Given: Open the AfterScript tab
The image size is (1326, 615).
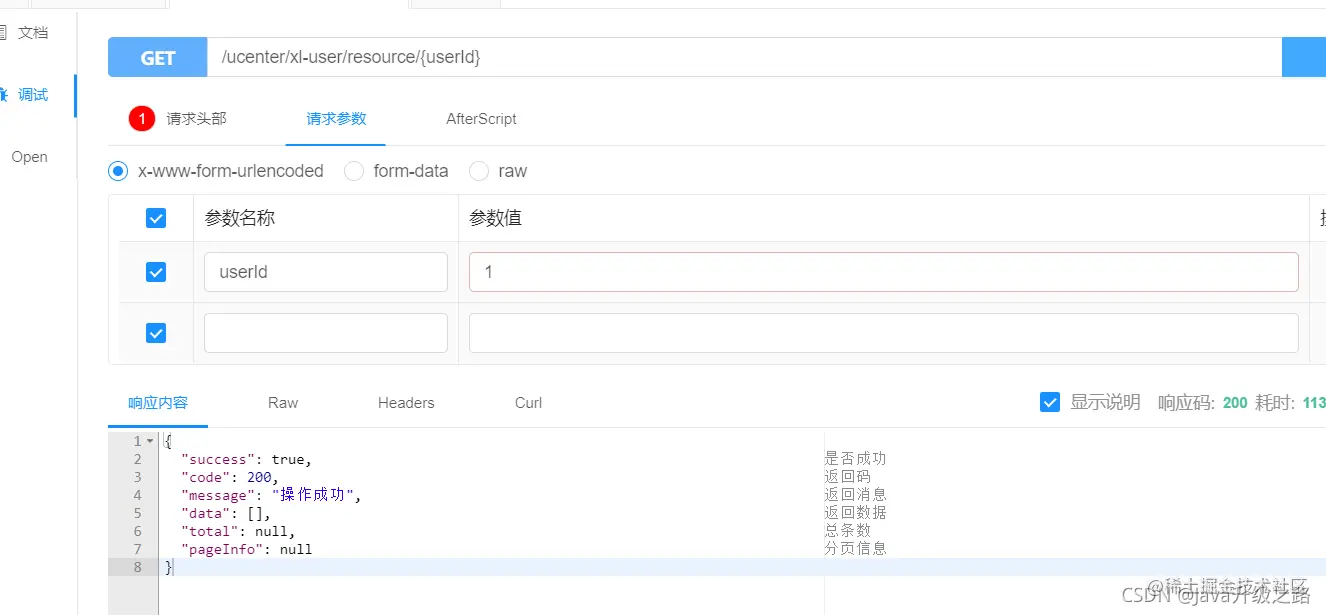Looking at the screenshot, I should (x=481, y=119).
